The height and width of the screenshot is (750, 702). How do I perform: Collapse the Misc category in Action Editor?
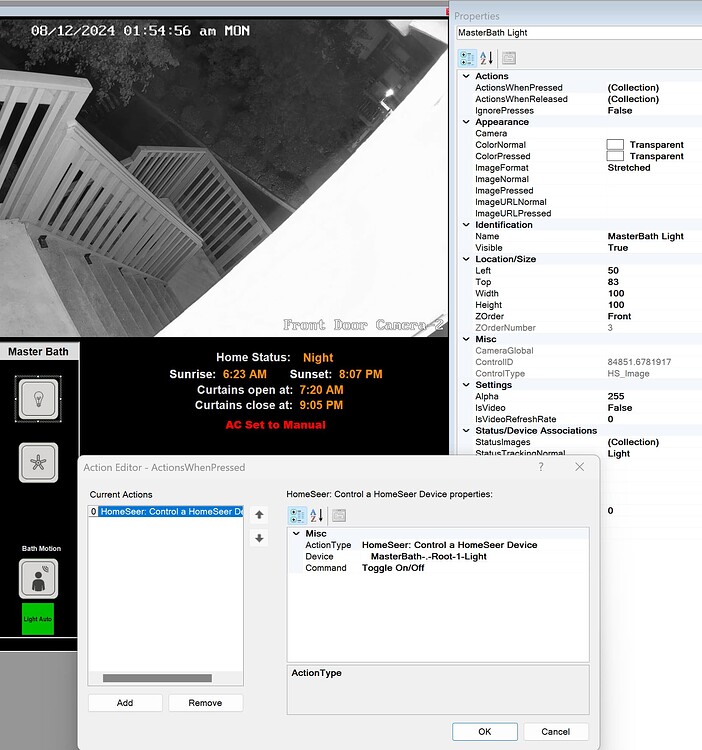click(x=296, y=533)
